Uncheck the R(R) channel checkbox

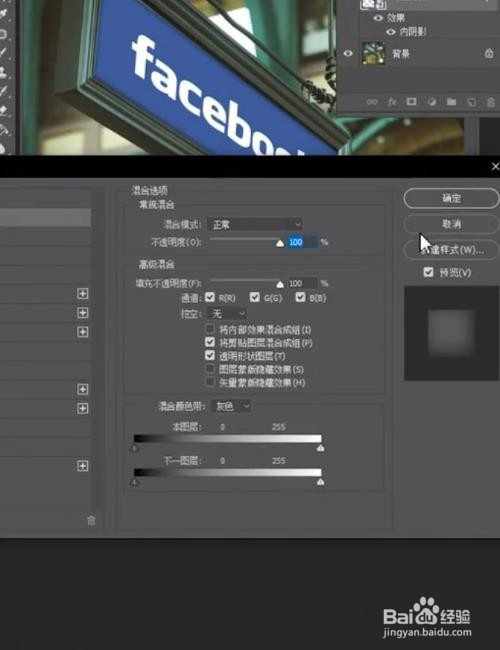[x=210, y=297]
